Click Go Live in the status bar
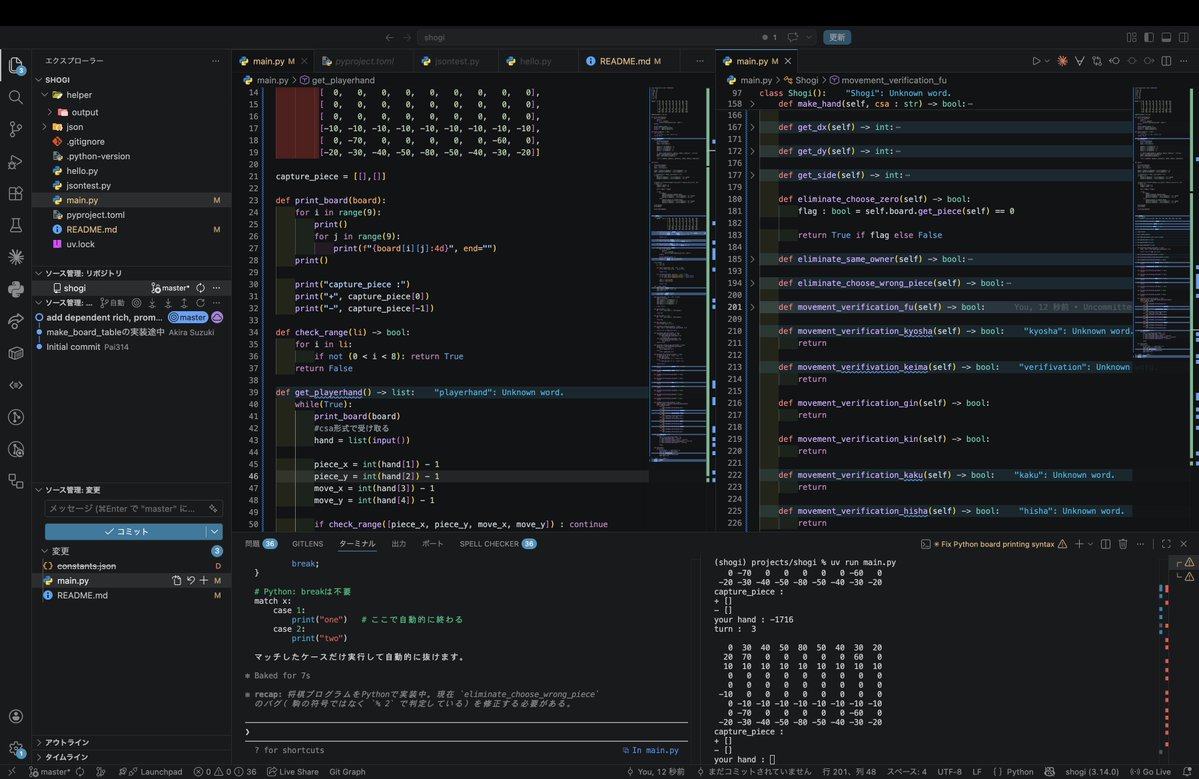Screen dimensions: 1199x779 pyautogui.click(x=1150, y=772)
